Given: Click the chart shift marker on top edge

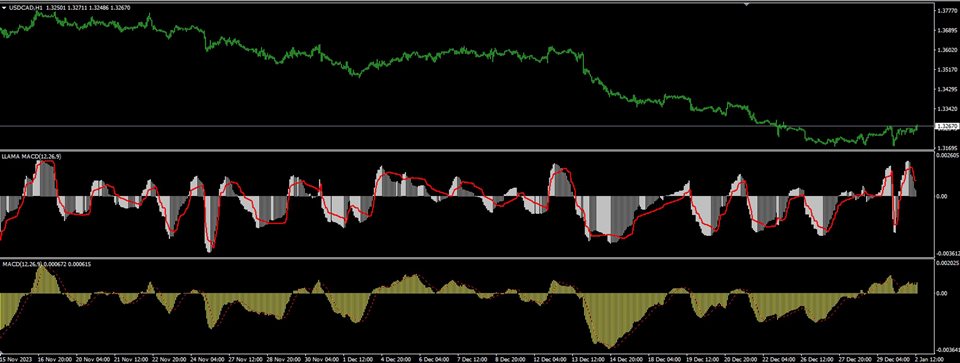Looking at the screenshot, I should click(x=746, y=3).
